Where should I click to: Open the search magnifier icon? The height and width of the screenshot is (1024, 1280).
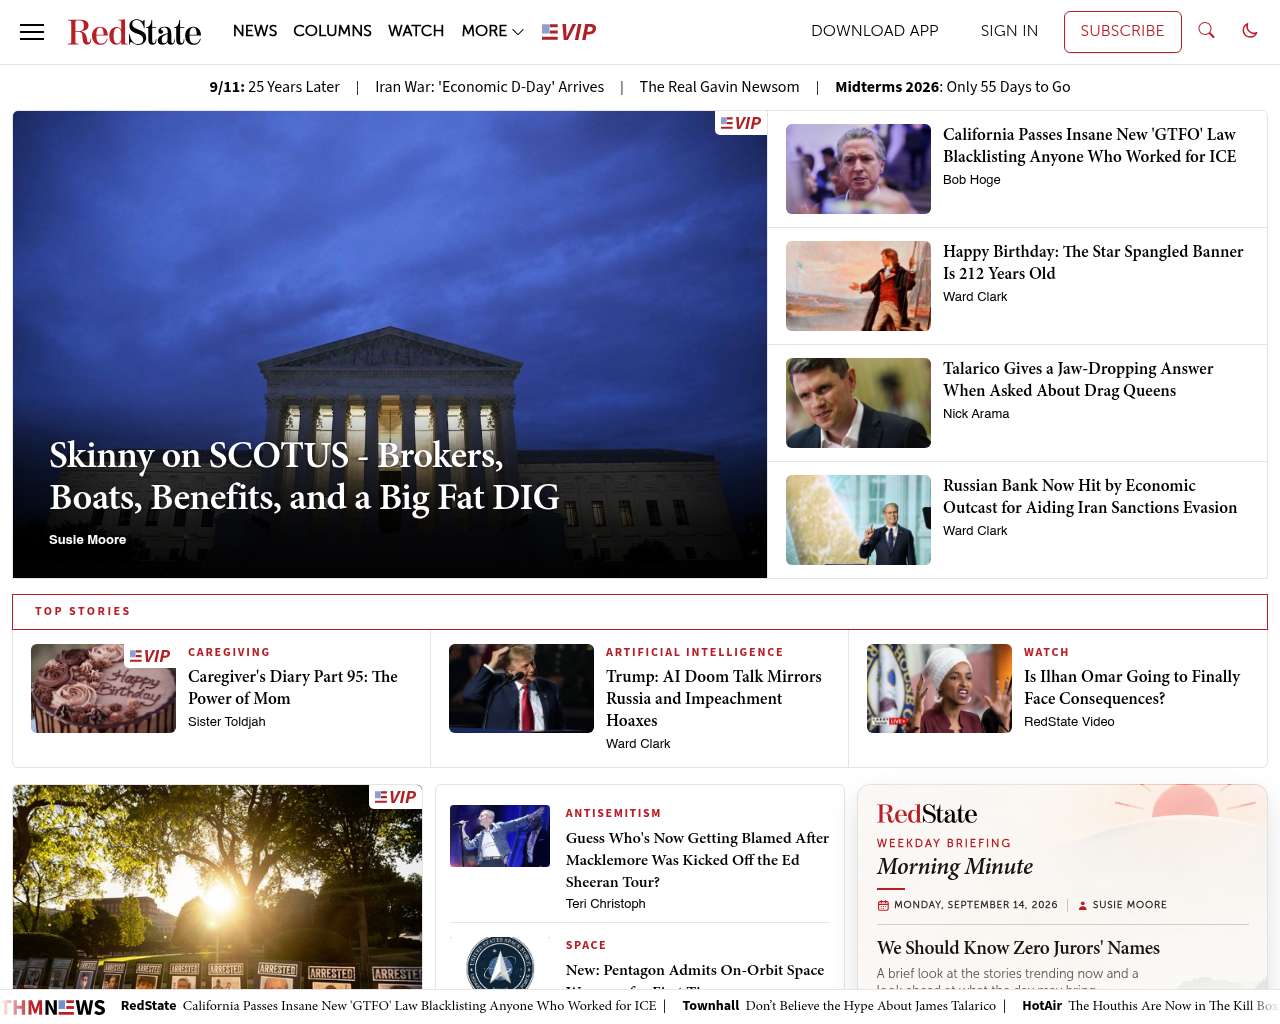coord(1207,31)
